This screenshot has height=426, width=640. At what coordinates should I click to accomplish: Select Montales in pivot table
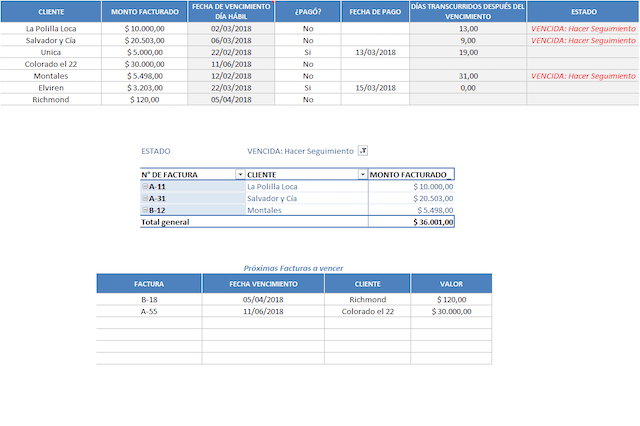264,210
